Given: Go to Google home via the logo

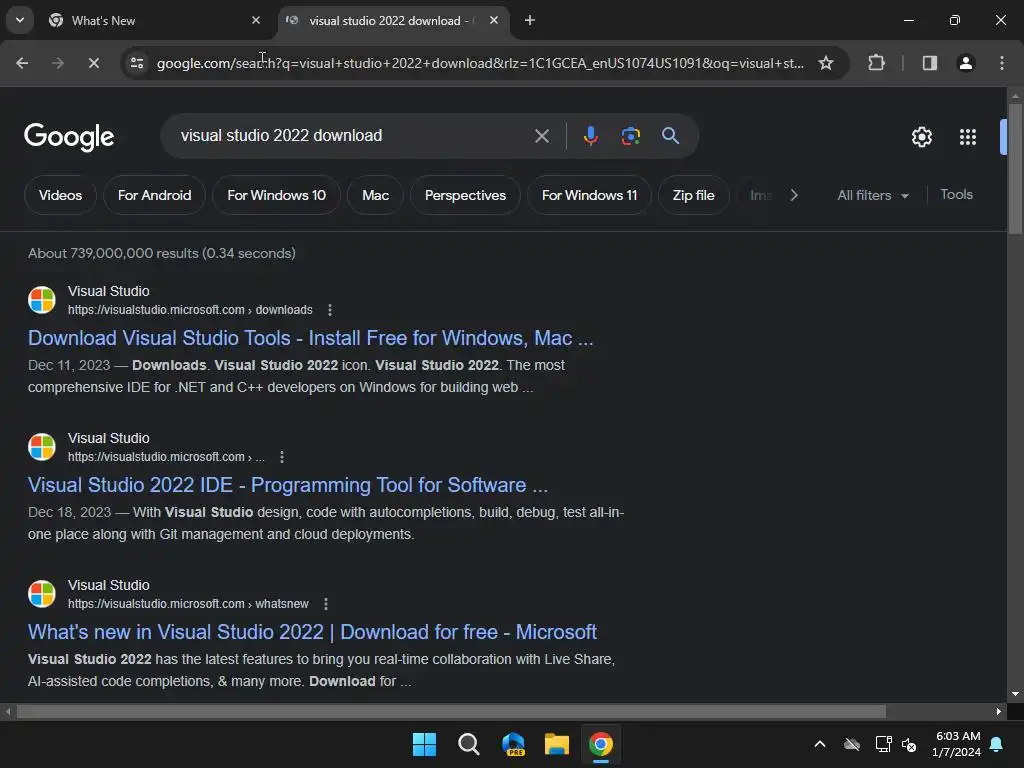Looking at the screenshot, I should [69, 136].
